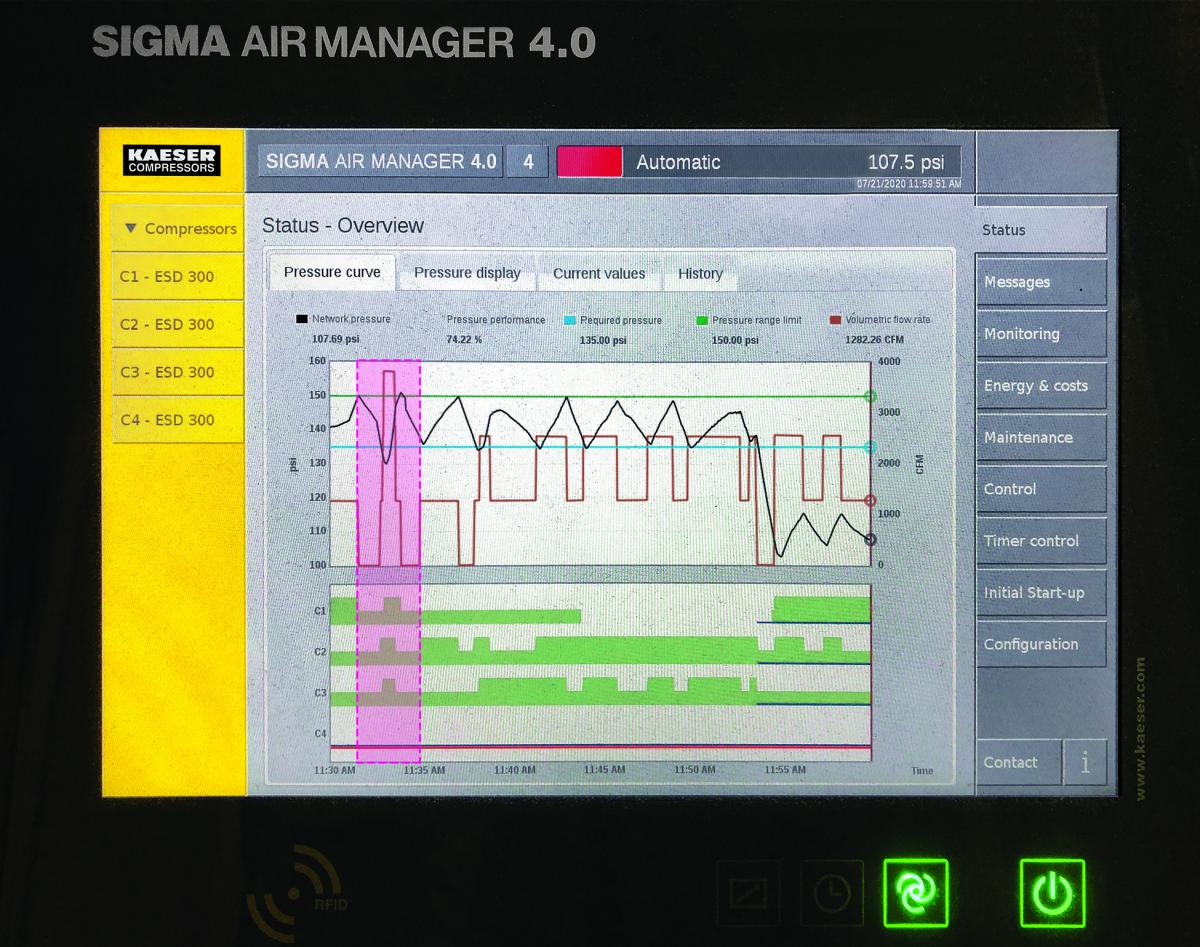
Task: Click the station number 4 box
Action: pyautogui.click(x=528, y=162)
